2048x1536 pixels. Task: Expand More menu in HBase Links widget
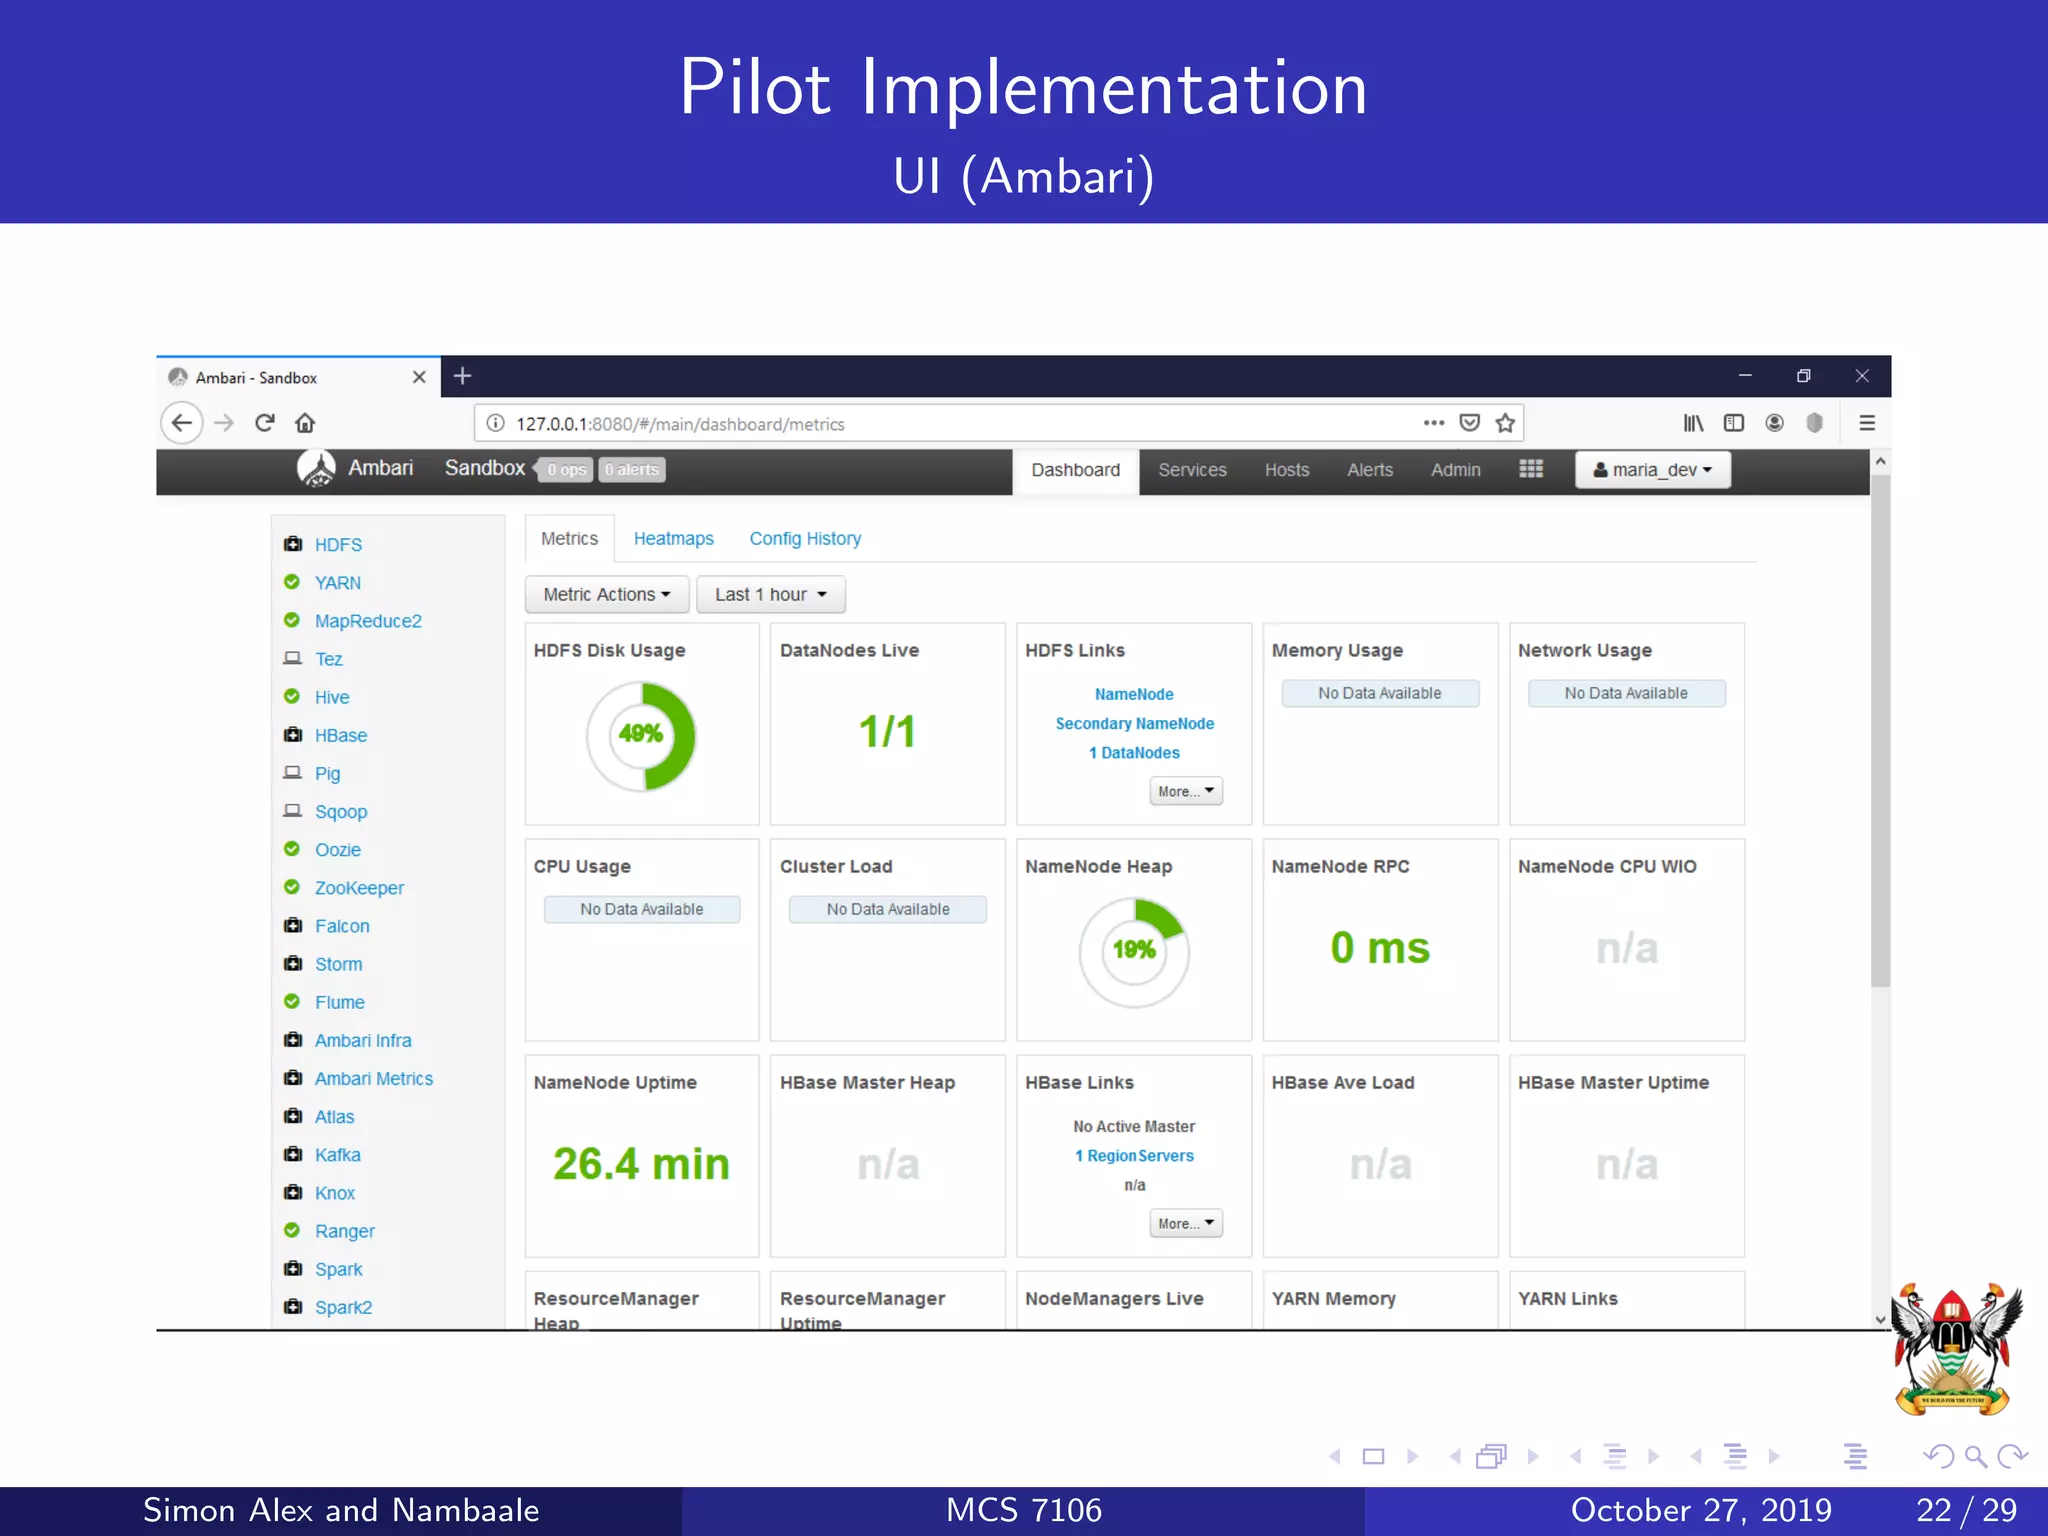1186,1223
